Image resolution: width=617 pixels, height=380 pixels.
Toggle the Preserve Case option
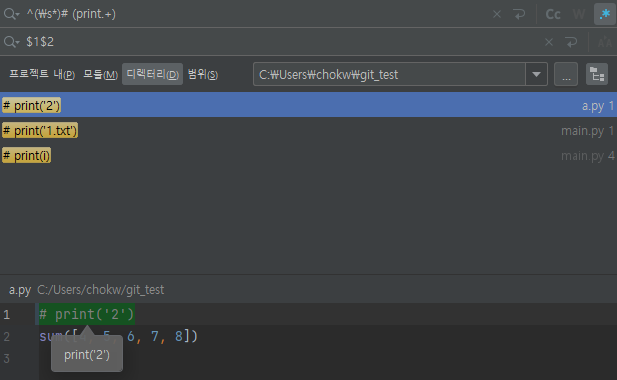click(x=604, y=42)
